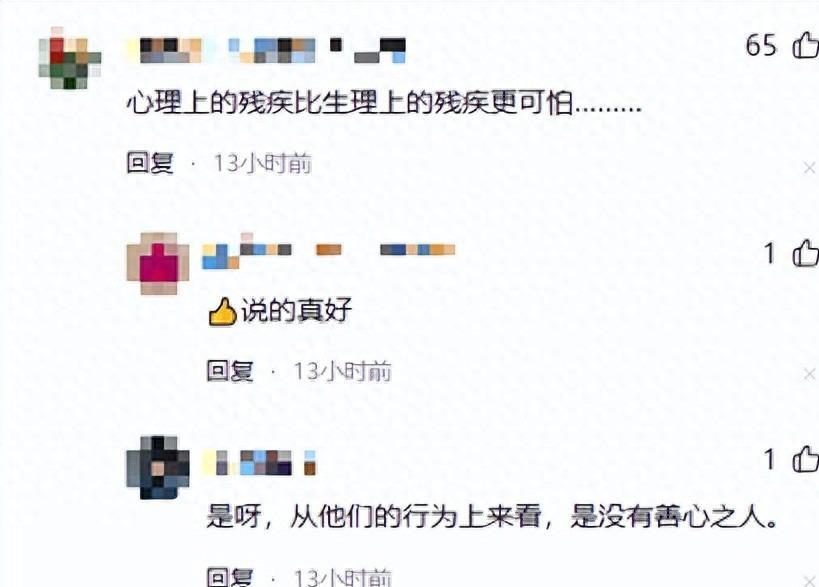
Task: Click the 65 like count number
Action: pos(761,45)
